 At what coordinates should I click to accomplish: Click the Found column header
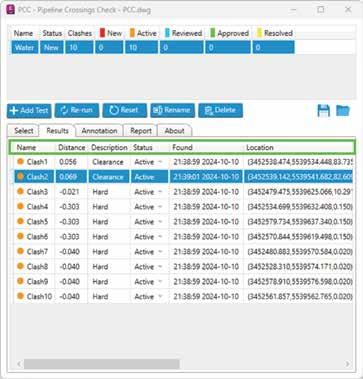pyautogui.click(x=182, y=147)
